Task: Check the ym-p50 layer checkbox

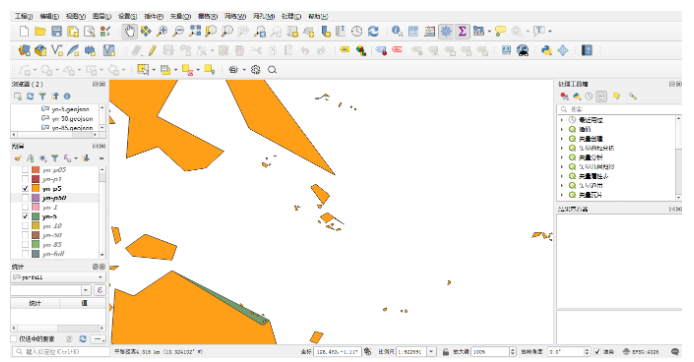Action: coord(25,198)
